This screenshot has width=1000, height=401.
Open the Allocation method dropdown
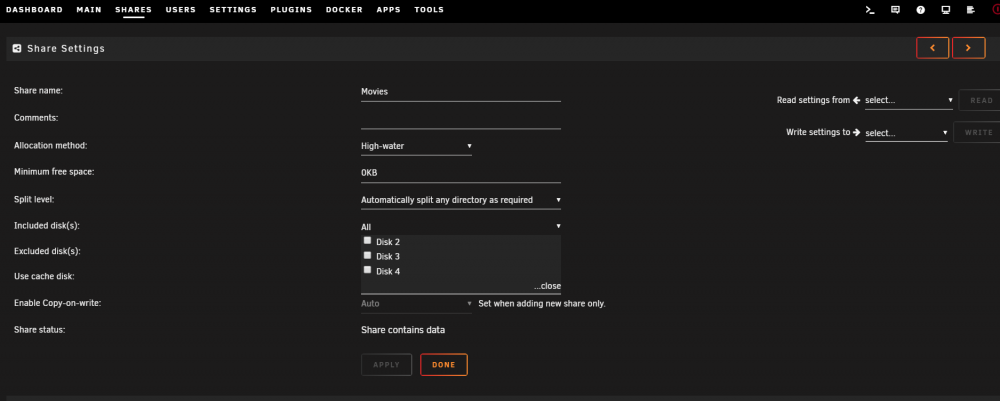(x=416, y=147)
